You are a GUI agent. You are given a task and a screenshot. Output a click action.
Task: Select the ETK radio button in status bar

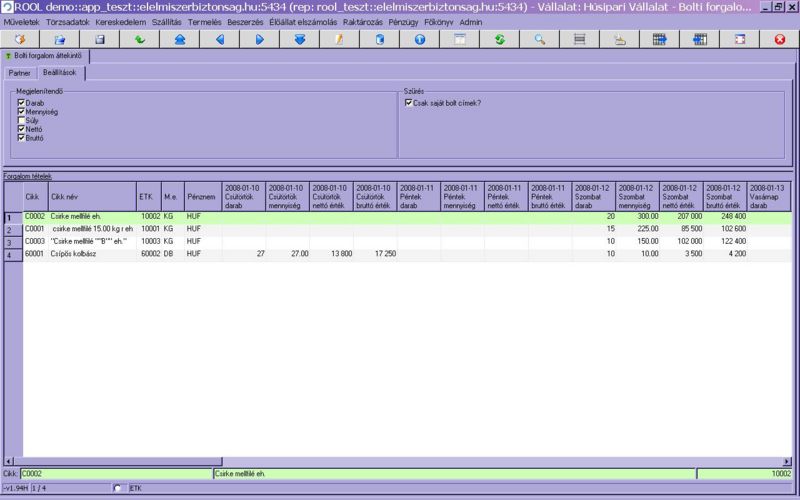pos(119,488)
